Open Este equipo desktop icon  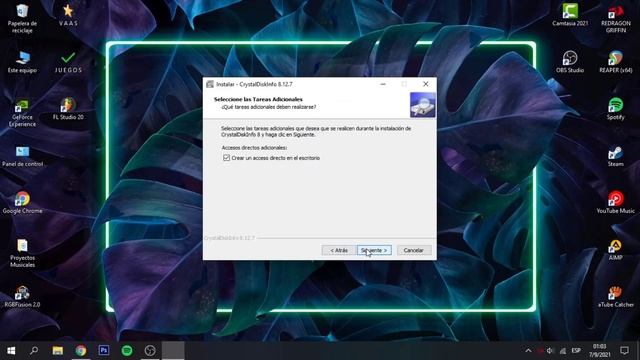coord(22,62)
